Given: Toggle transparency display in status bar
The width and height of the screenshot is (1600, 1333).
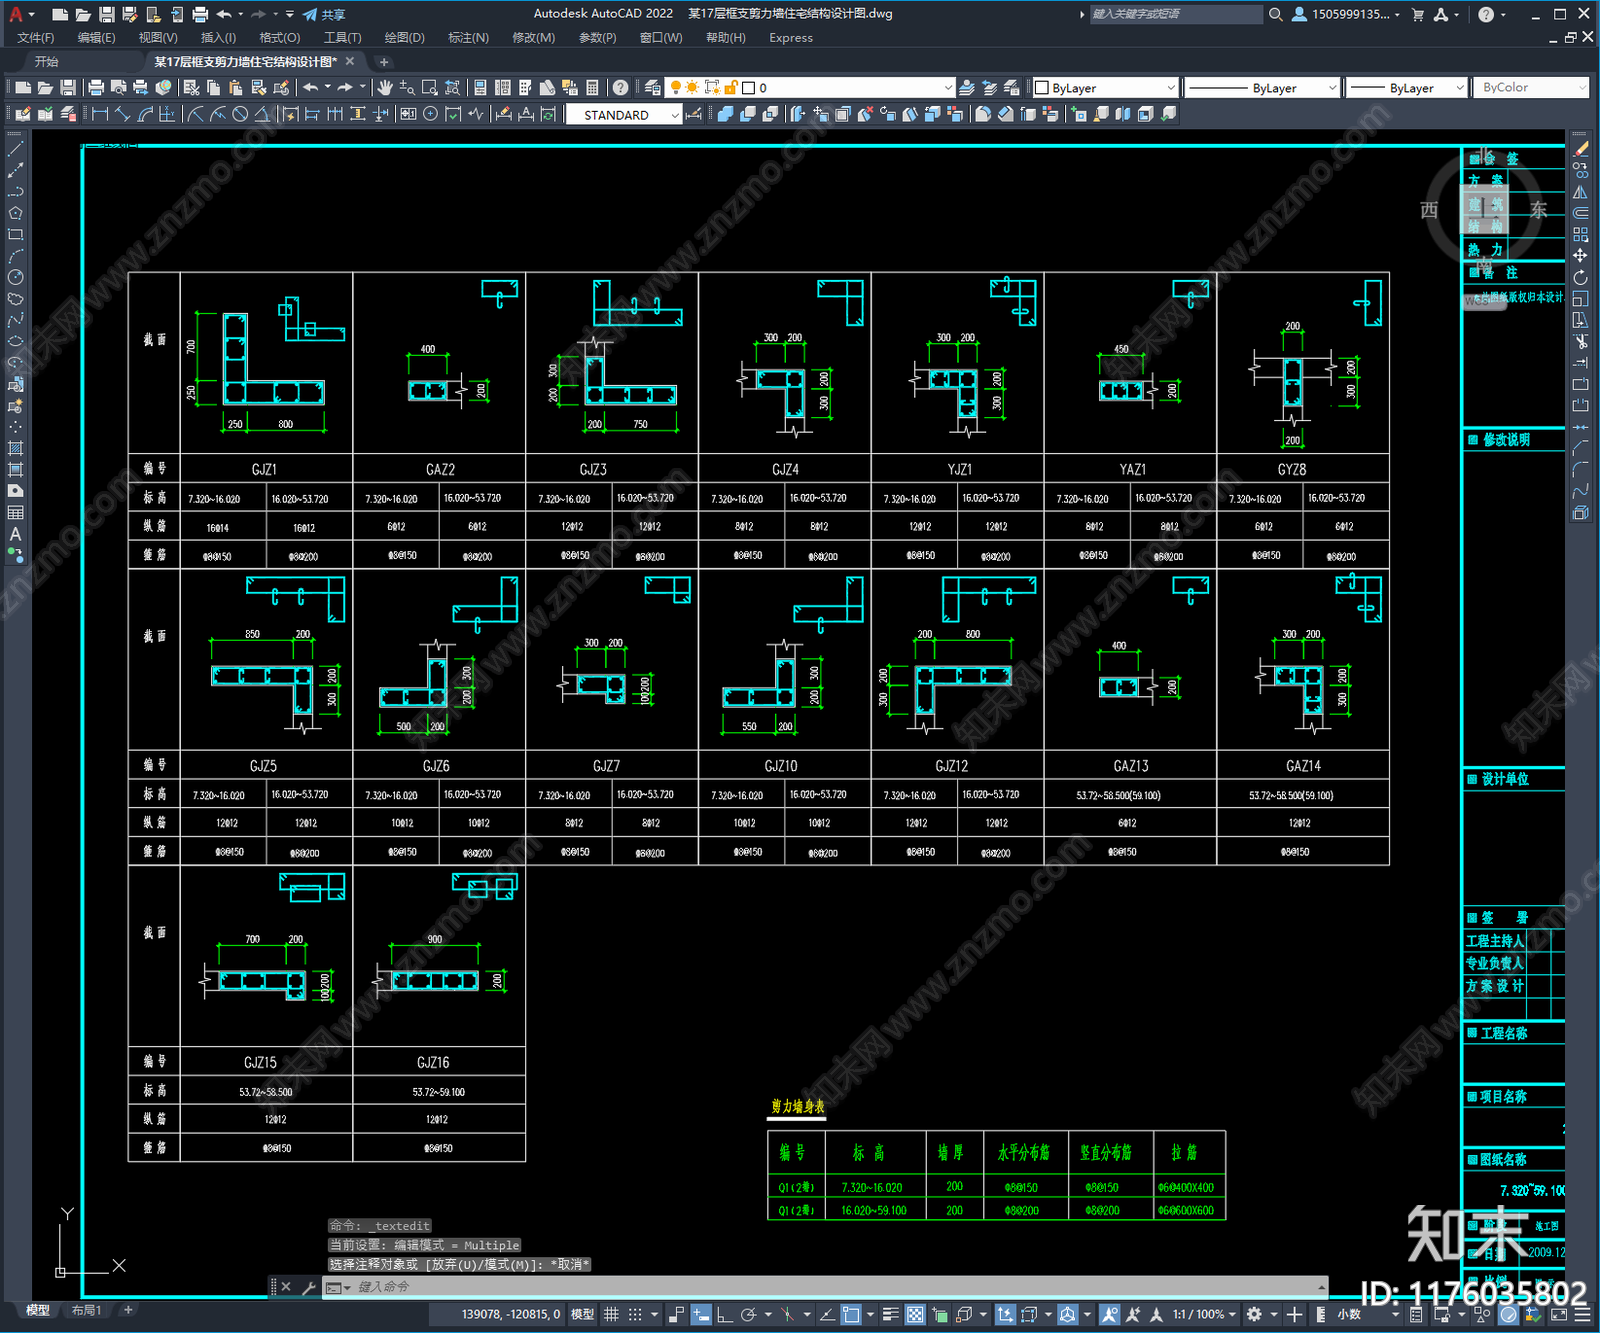Looking at the screenshot, I should 915,1314.
